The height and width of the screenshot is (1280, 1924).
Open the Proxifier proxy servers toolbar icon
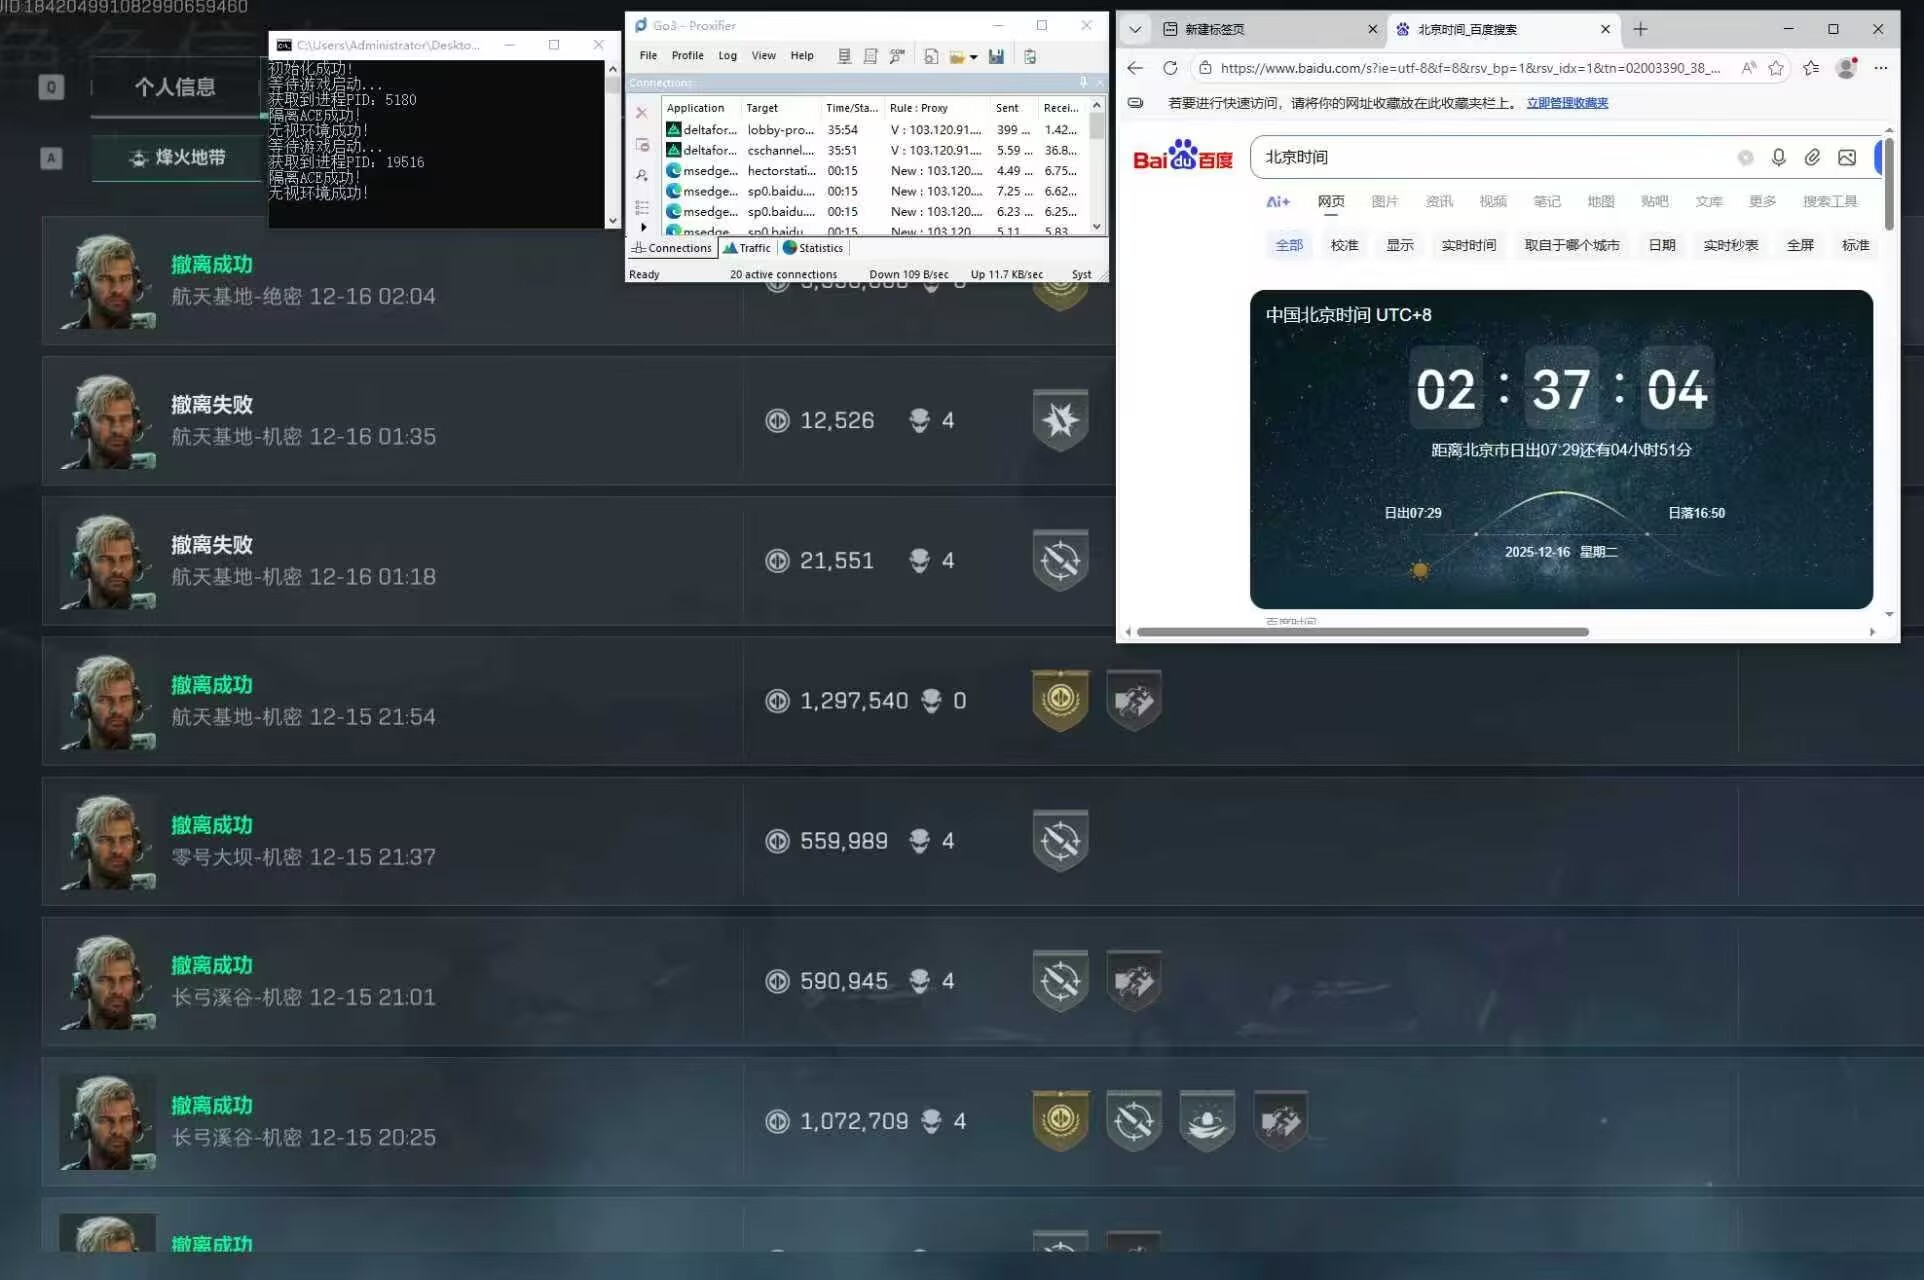[x=844, y=56]
